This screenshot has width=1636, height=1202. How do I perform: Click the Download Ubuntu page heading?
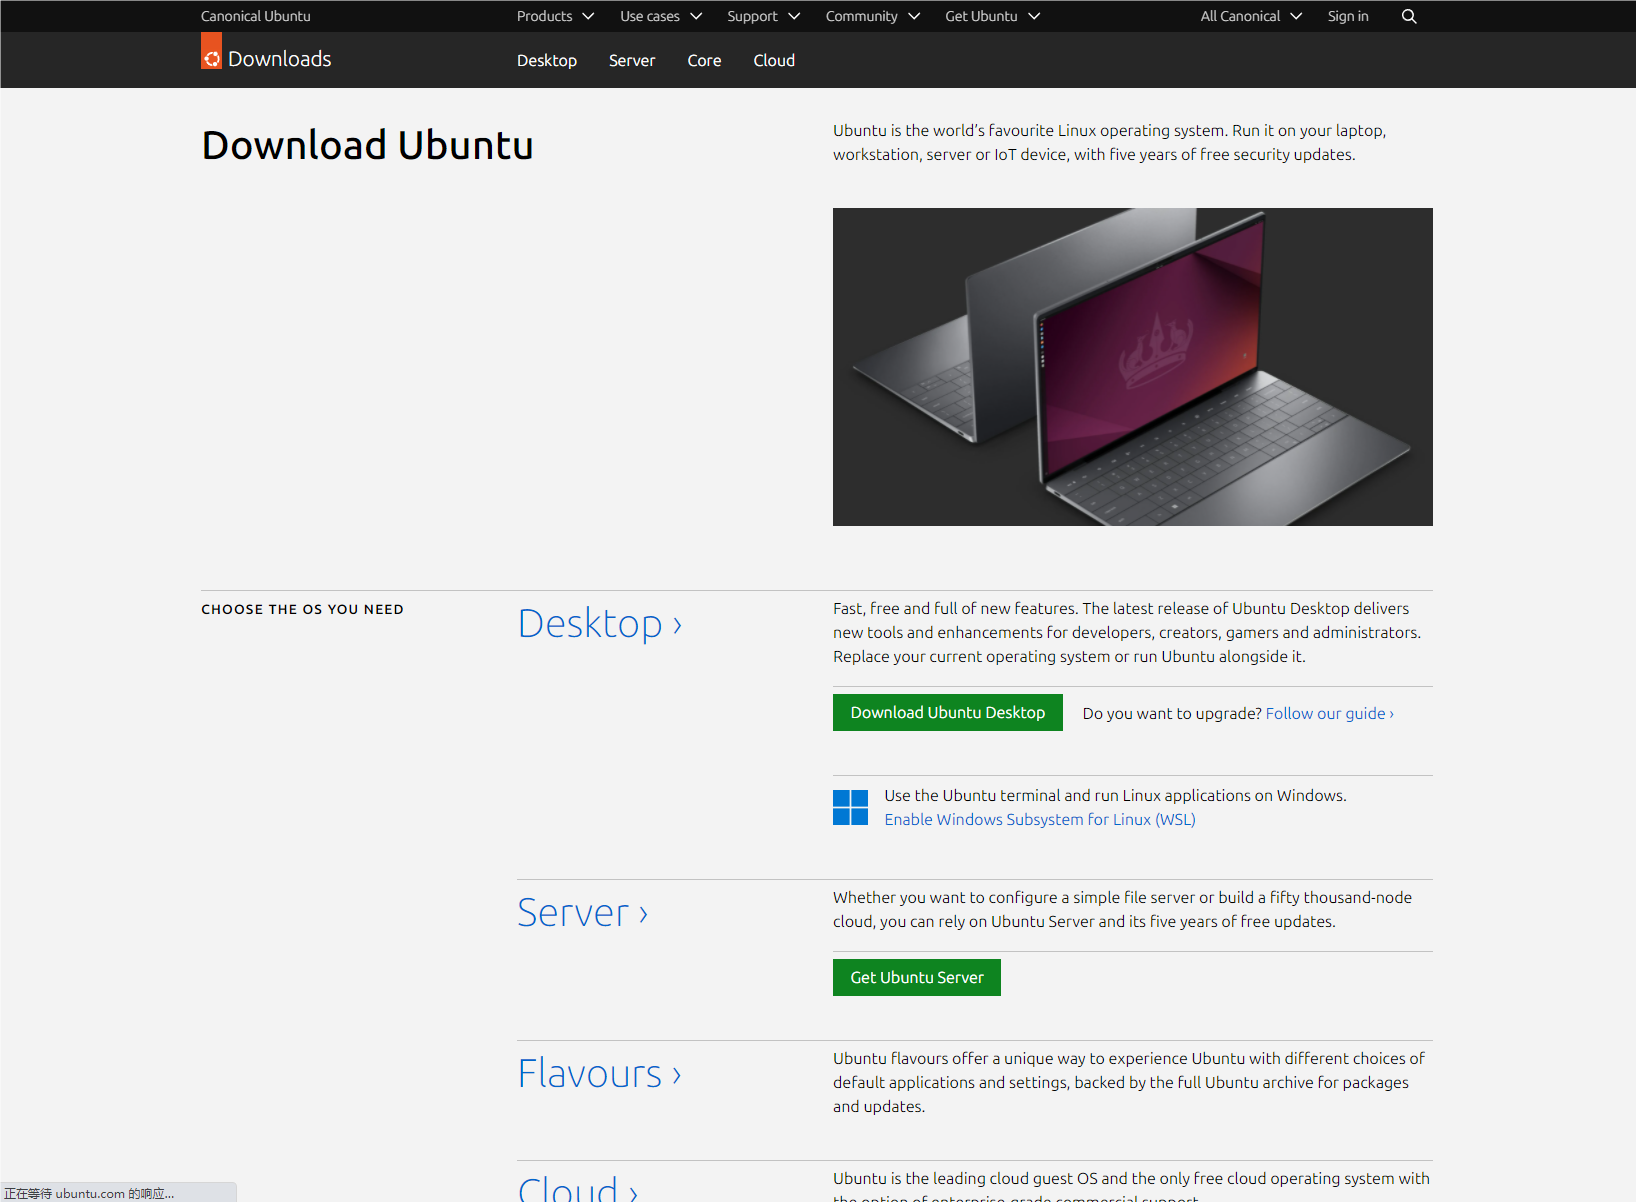coord(367,145)
